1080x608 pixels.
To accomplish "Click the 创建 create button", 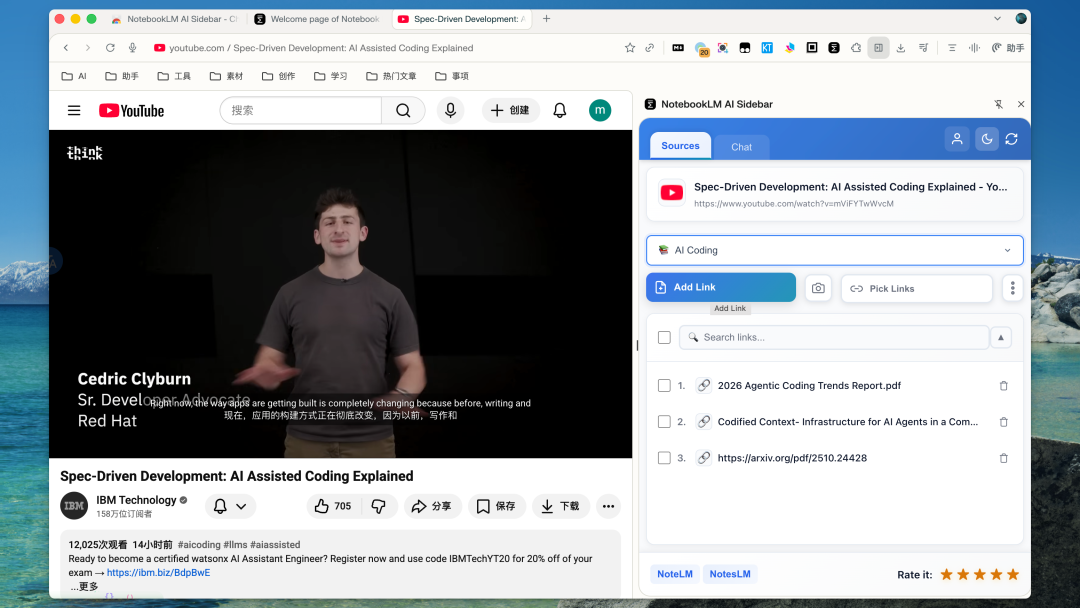I will [510, 110].
